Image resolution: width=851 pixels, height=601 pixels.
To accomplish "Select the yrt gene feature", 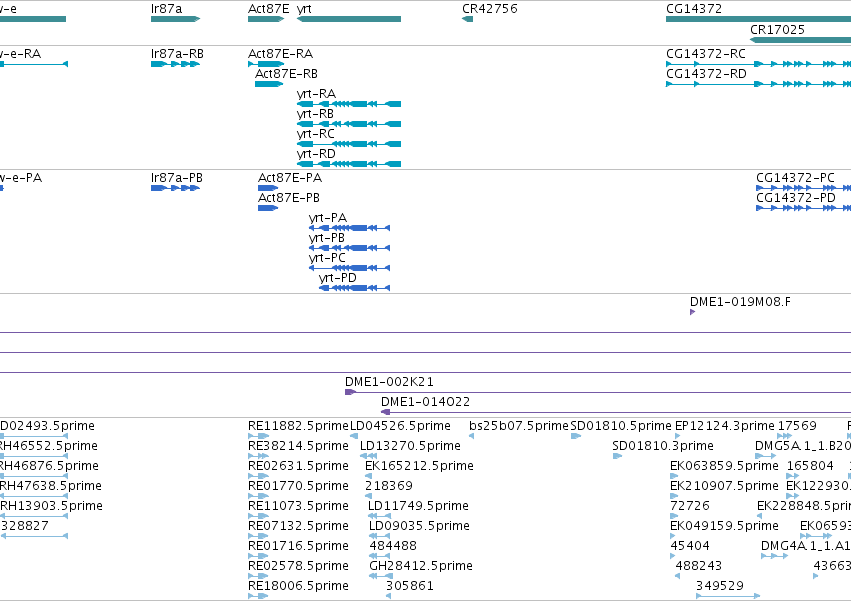I will tap(349, 19).
